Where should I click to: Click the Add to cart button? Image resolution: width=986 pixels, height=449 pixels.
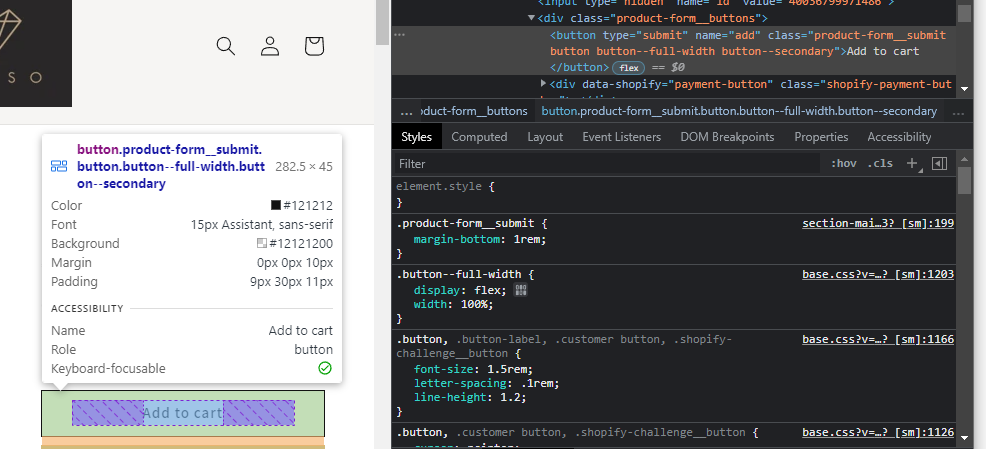coord(183,413)
